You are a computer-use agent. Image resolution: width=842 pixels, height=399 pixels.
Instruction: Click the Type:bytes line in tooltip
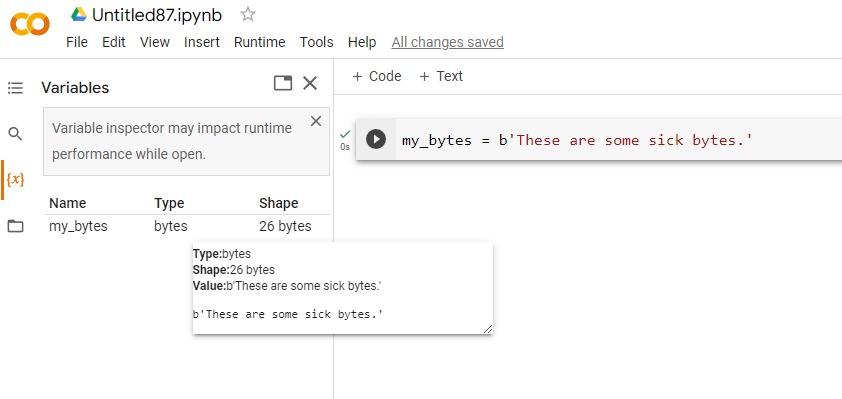click(x=222, y=253)
